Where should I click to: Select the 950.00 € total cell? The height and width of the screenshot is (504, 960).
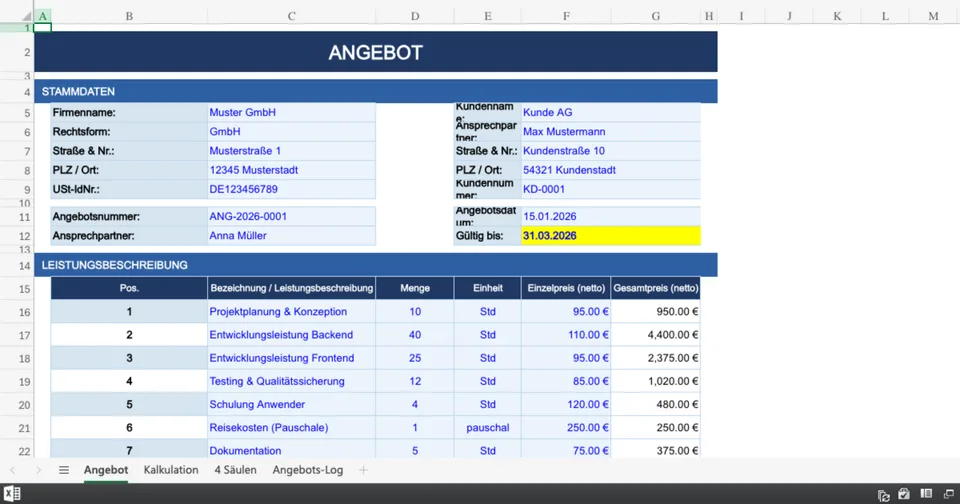tap(656, 312)
